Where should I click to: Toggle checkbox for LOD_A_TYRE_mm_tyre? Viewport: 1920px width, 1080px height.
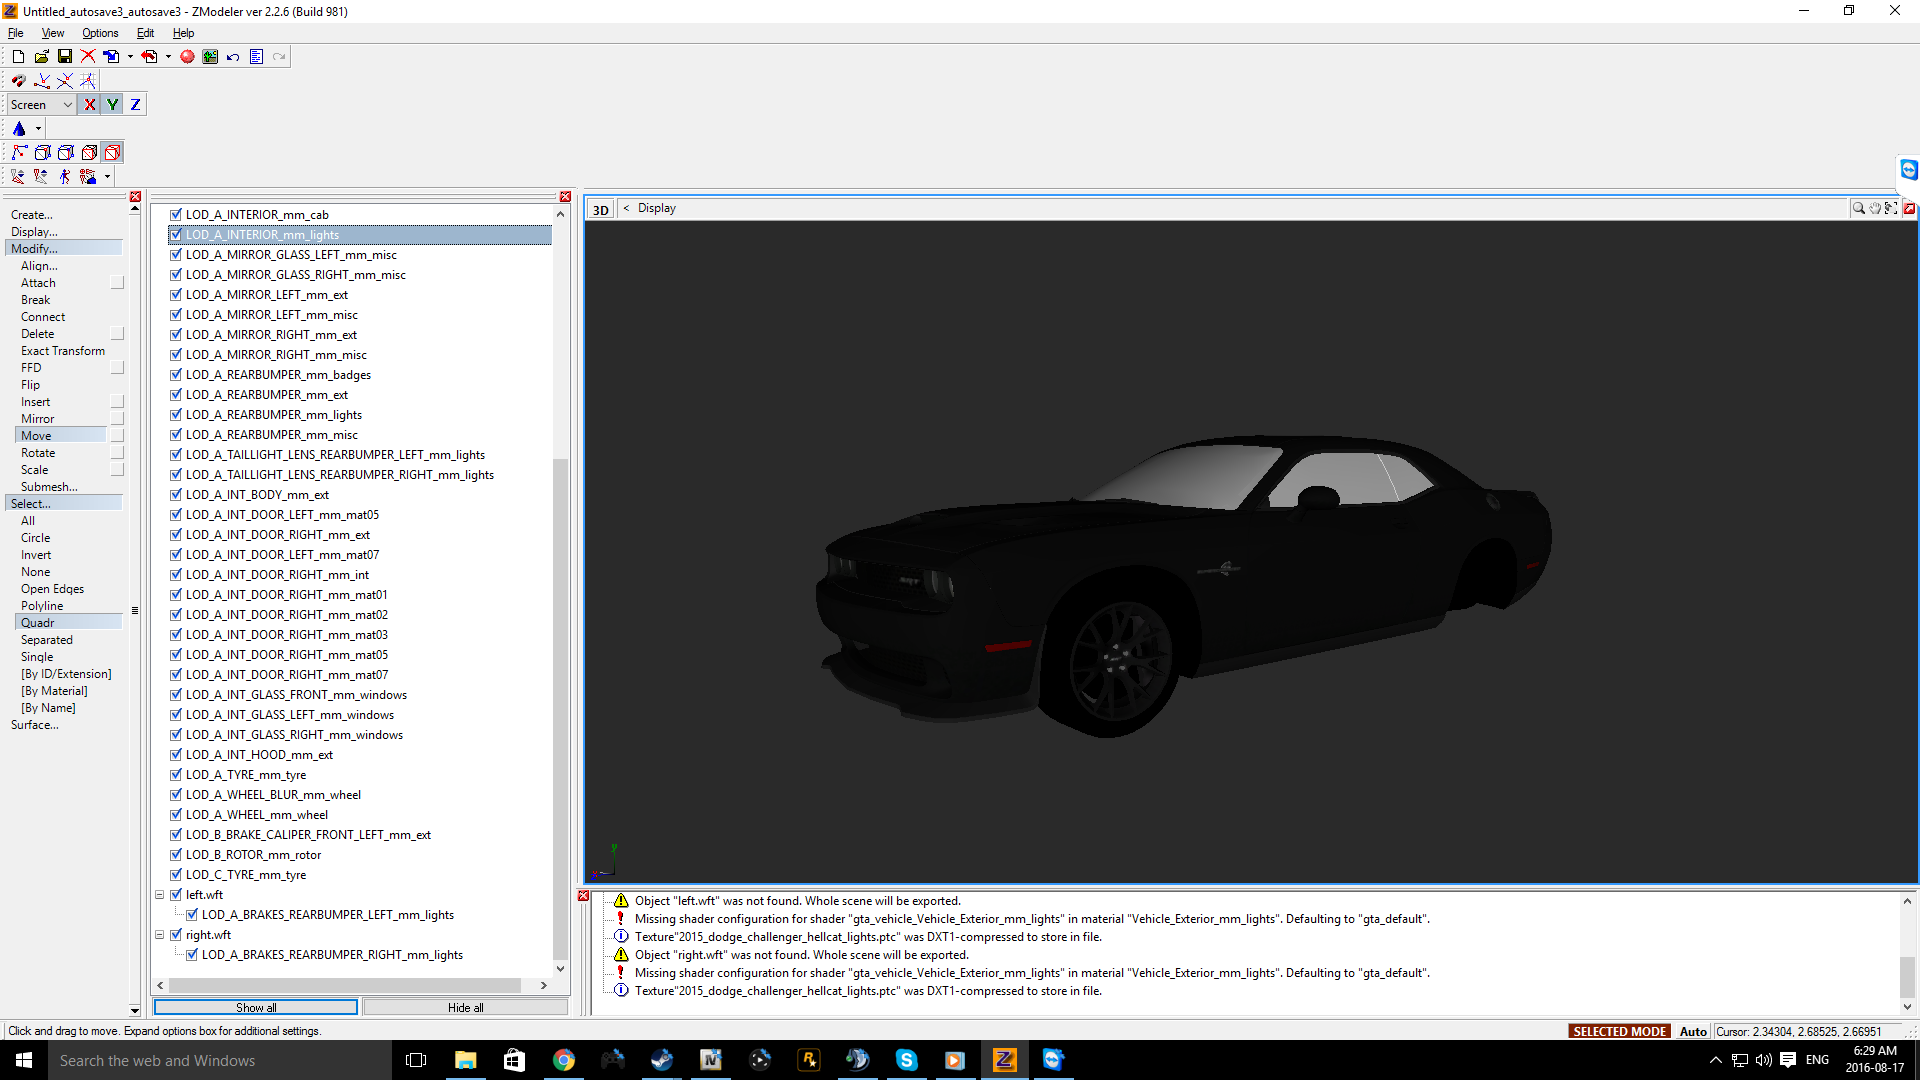coord(176,775)
